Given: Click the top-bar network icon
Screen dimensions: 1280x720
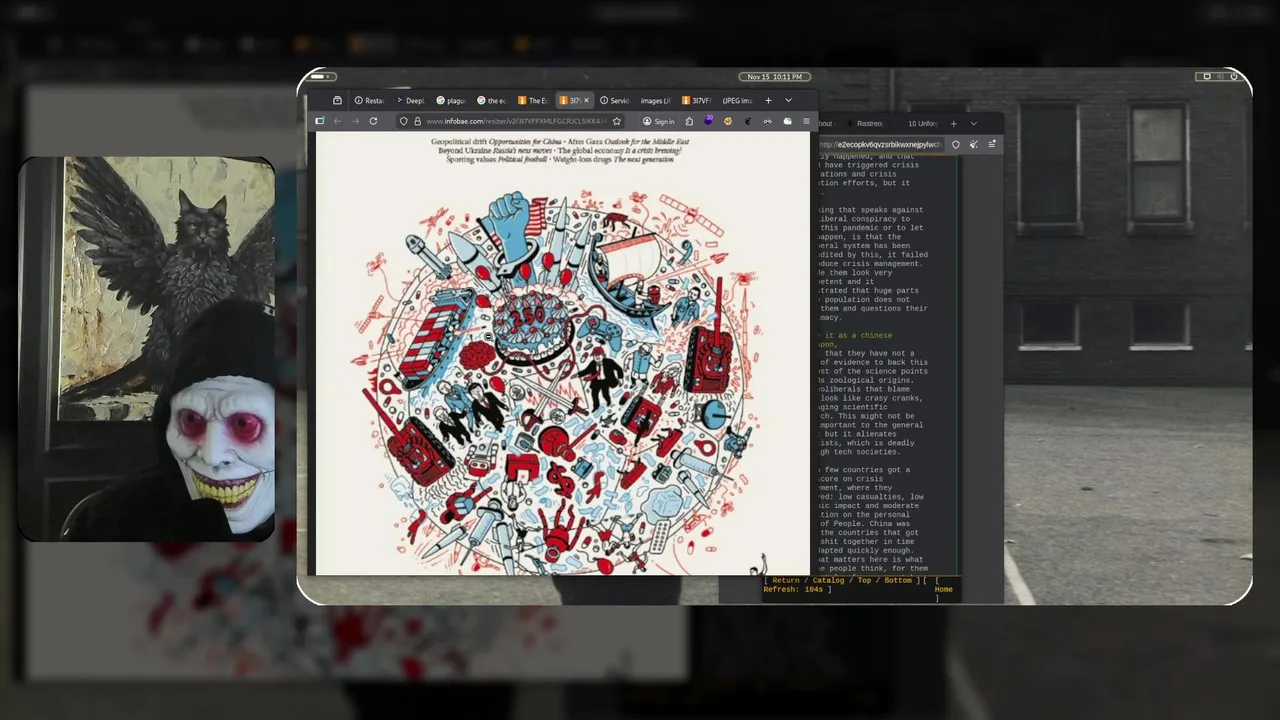Looking at the screenshot, I should pos(1207,76).
